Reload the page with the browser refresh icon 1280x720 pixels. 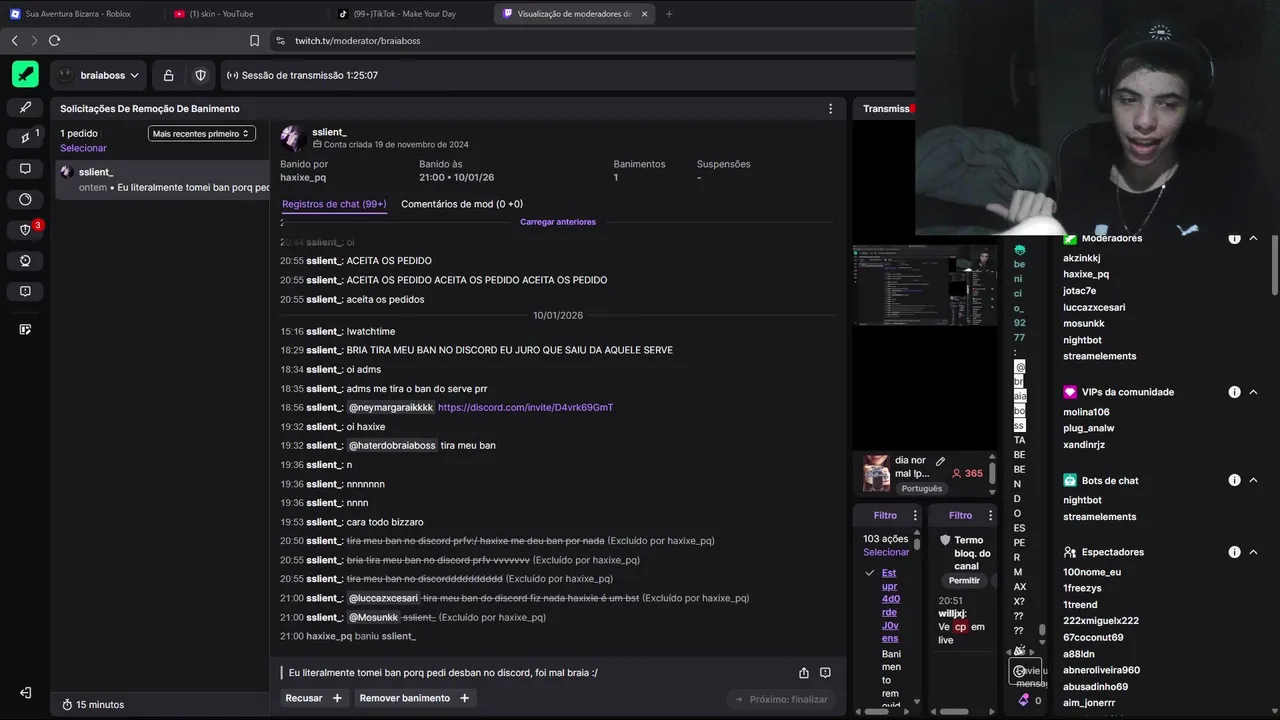click(x=54, y=41)
